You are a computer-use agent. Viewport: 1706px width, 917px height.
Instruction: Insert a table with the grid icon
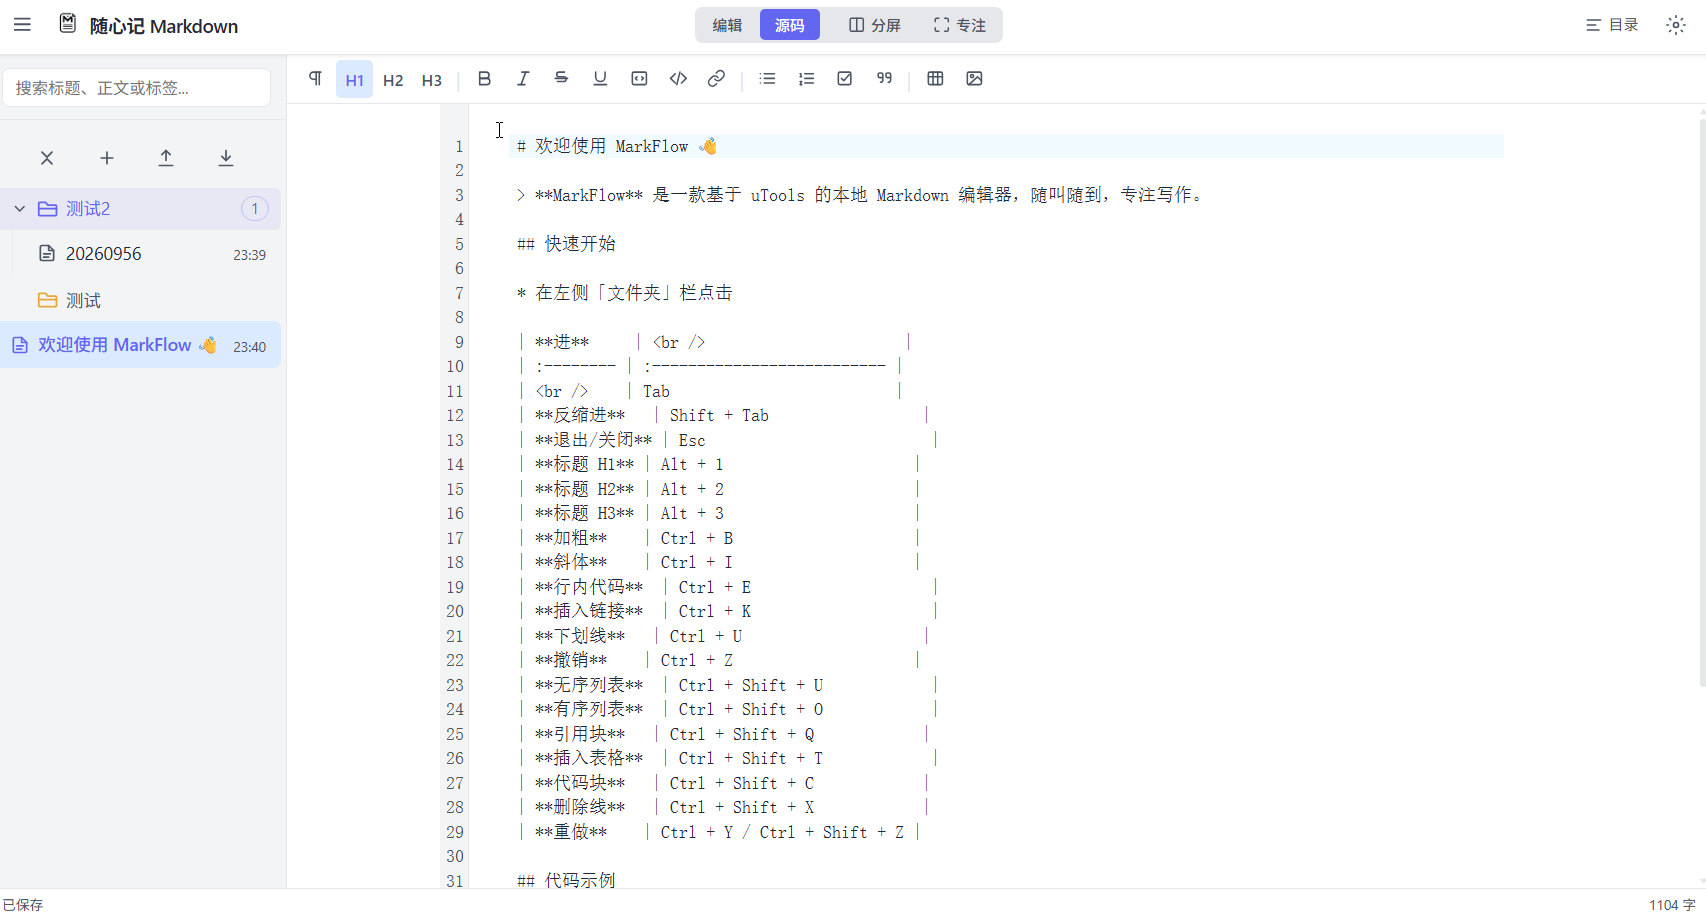tap(935, 79)
